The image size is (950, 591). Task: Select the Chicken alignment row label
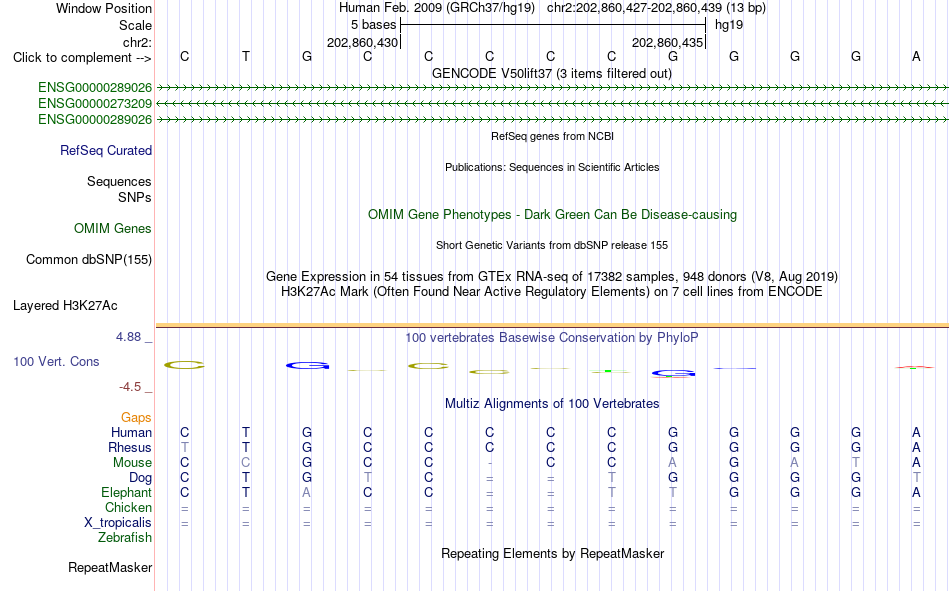tap(128, 507)
